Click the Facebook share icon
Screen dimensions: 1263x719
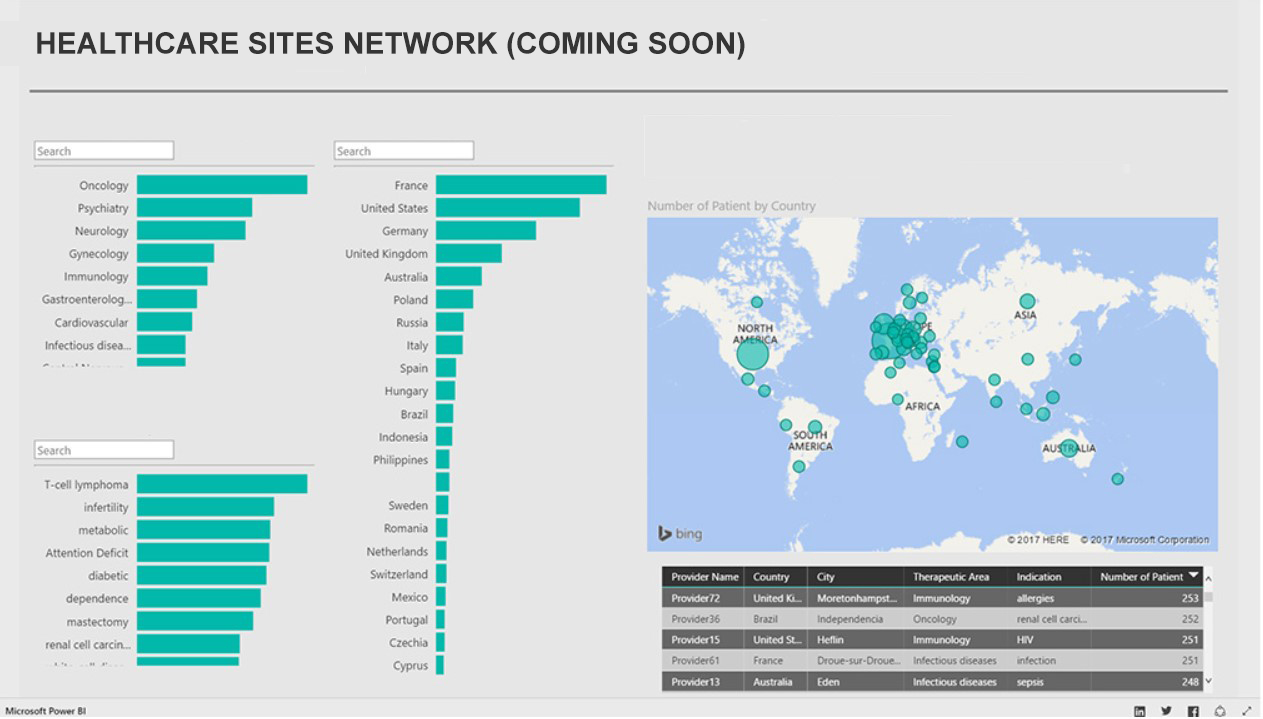(1193, 711)
